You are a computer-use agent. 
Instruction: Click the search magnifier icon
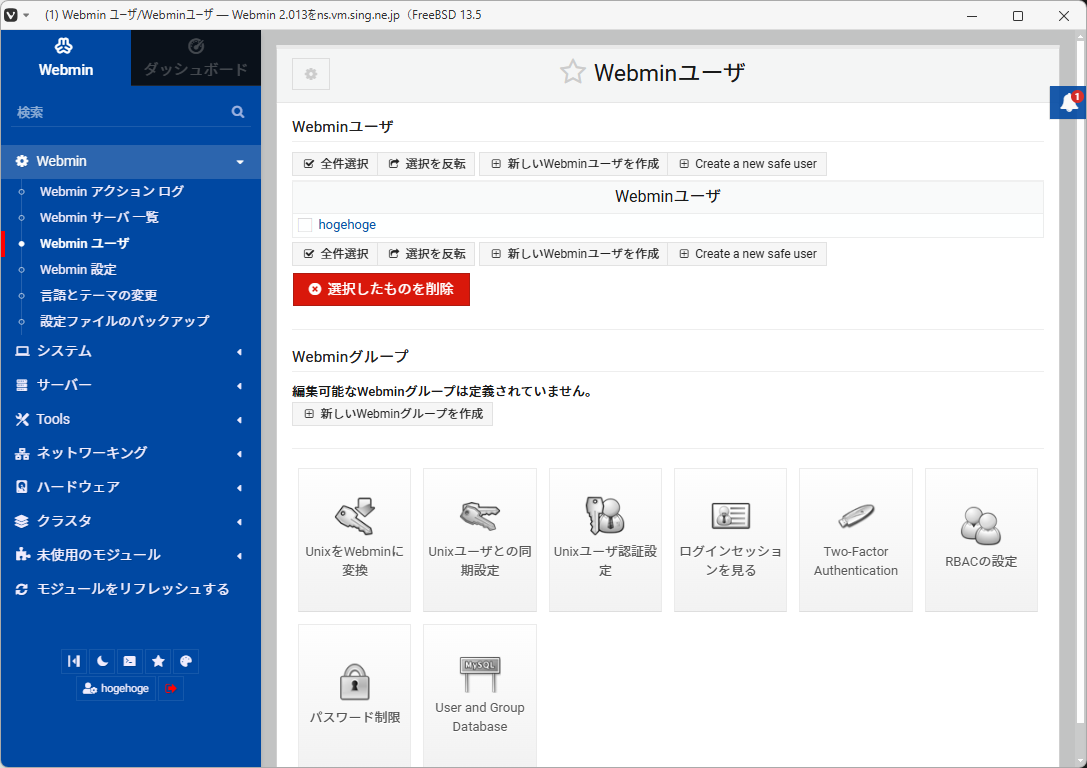[238, 112]
